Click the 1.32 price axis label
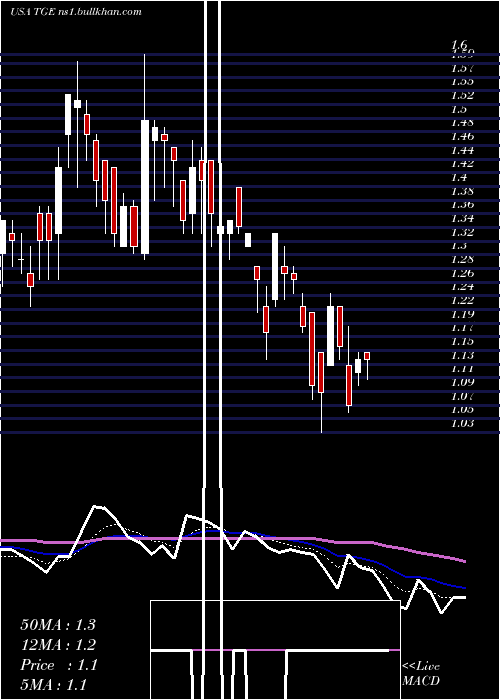Screen dimensions: 500x700 click(462, 233)
